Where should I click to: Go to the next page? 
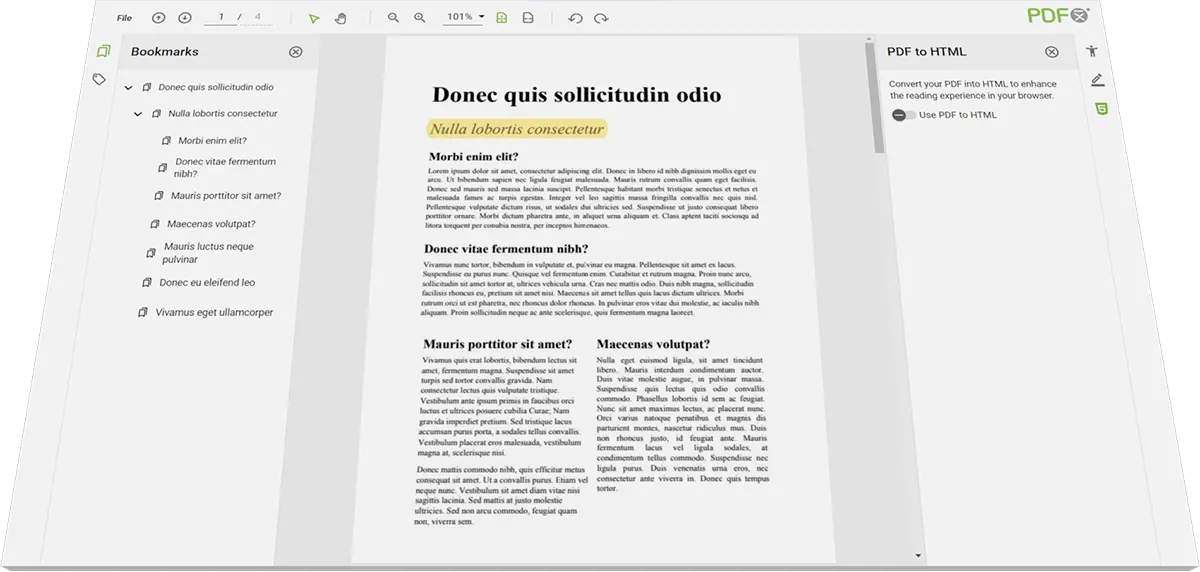click(x=184, y=18)
